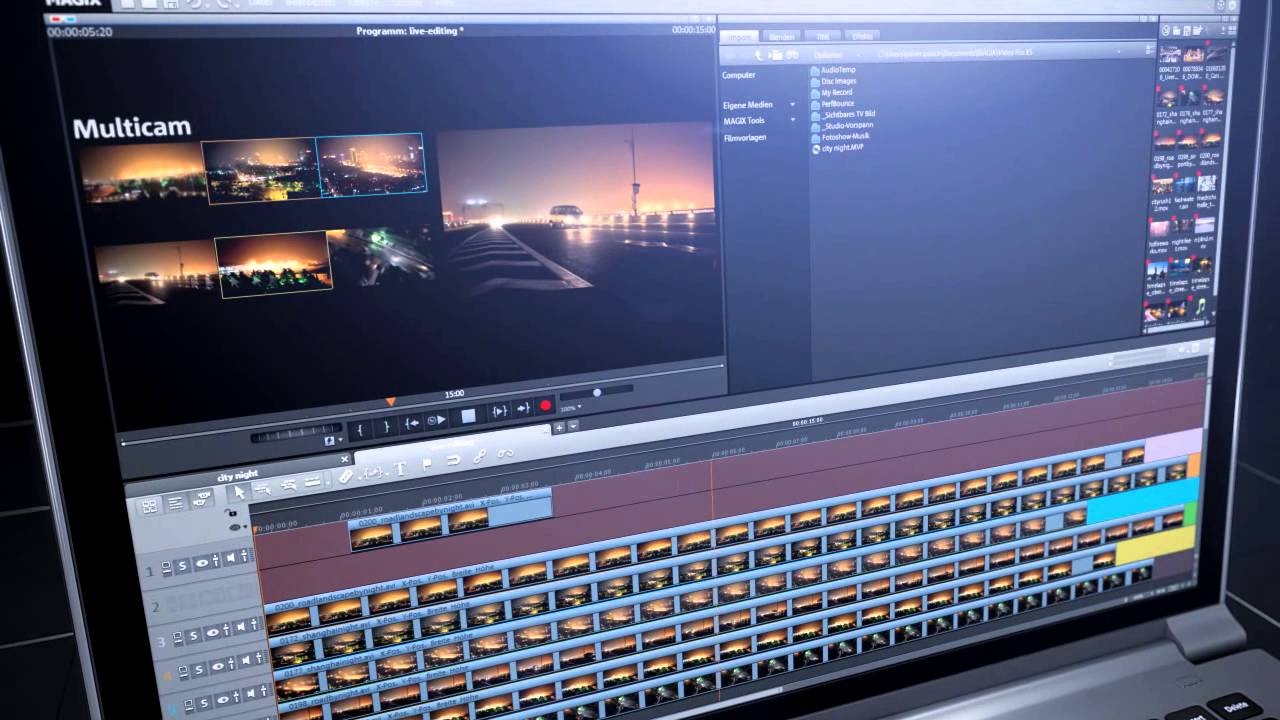The width and height of the screenshot is (1280, 720).
Task: Toggle visibility eye on track 3
Action: pyautogui.click(x=213, y=632)
